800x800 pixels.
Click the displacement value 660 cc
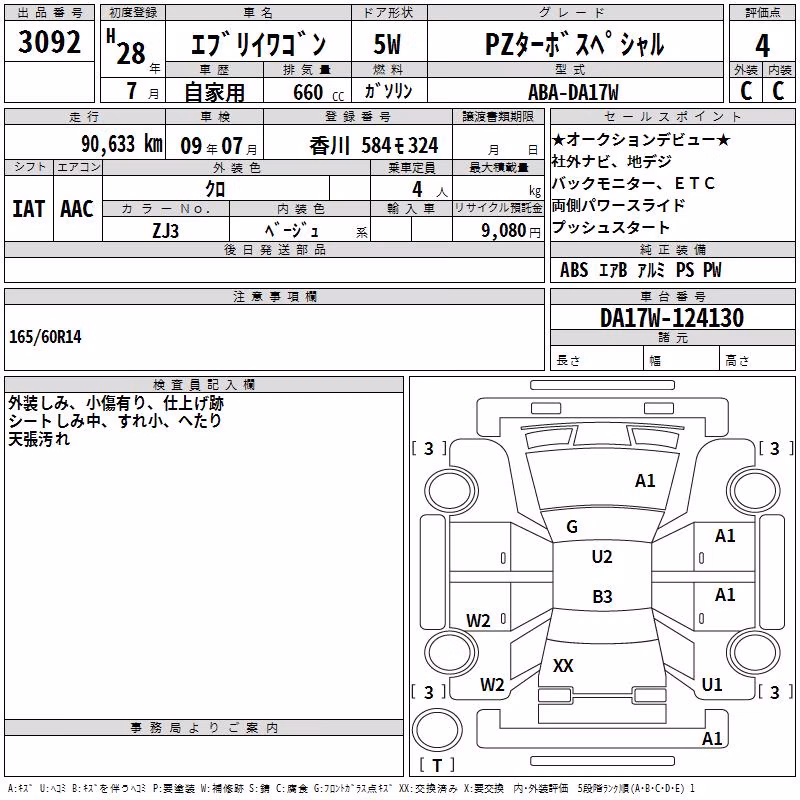318,93
